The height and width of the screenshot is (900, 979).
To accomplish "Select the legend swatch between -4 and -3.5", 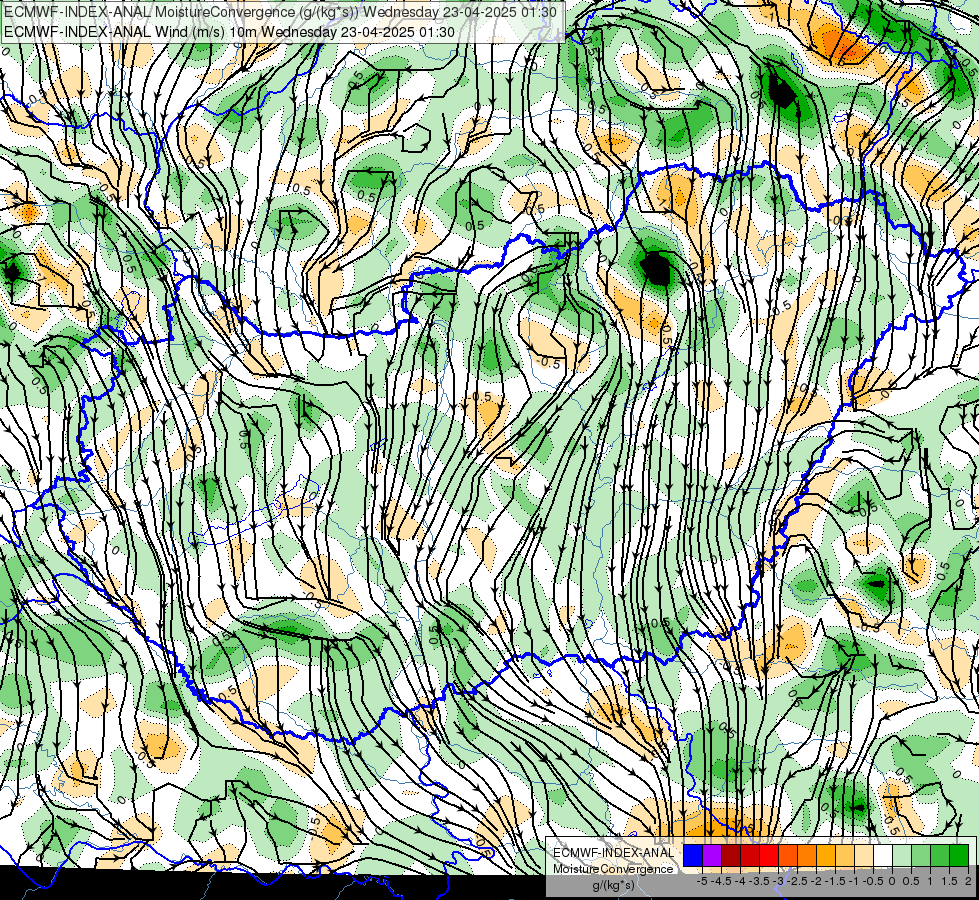I will (x=750, y=855).
